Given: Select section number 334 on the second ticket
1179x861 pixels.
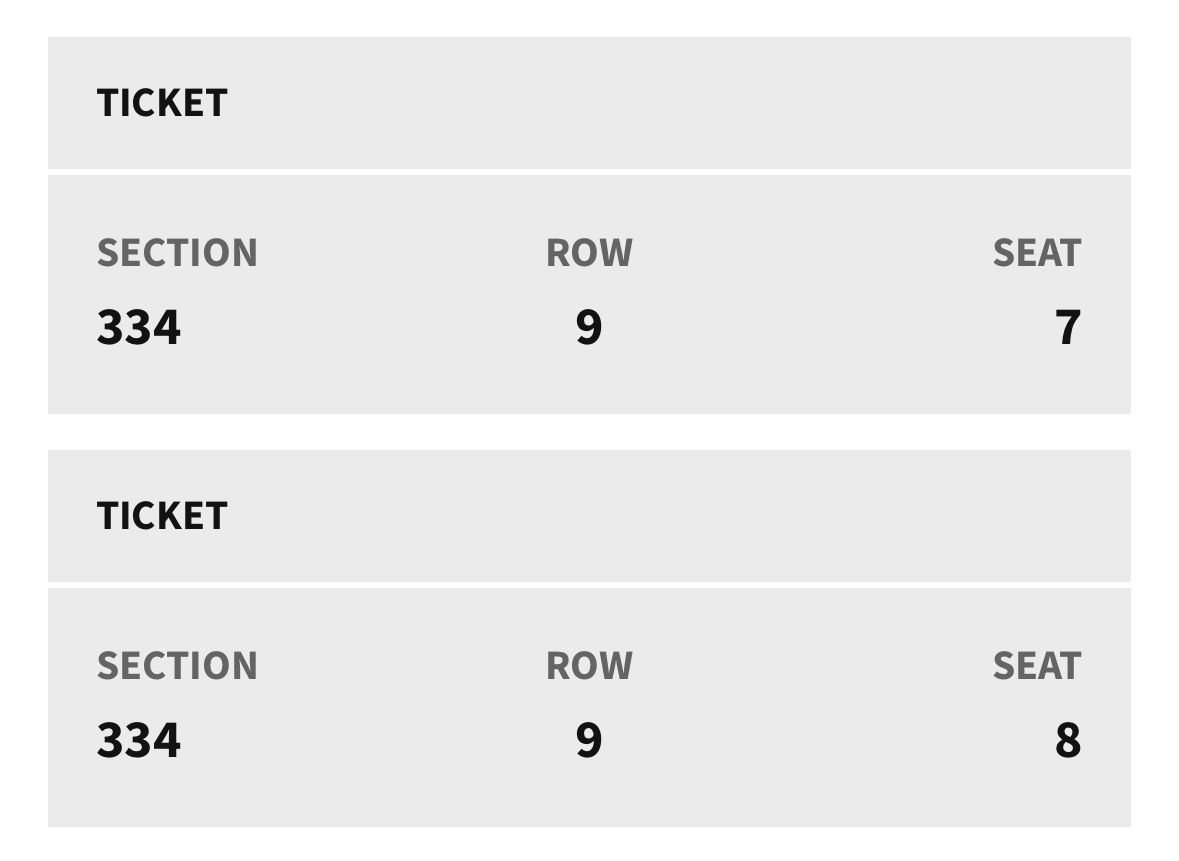Looking at the screenshot, I should click(139, 741).
